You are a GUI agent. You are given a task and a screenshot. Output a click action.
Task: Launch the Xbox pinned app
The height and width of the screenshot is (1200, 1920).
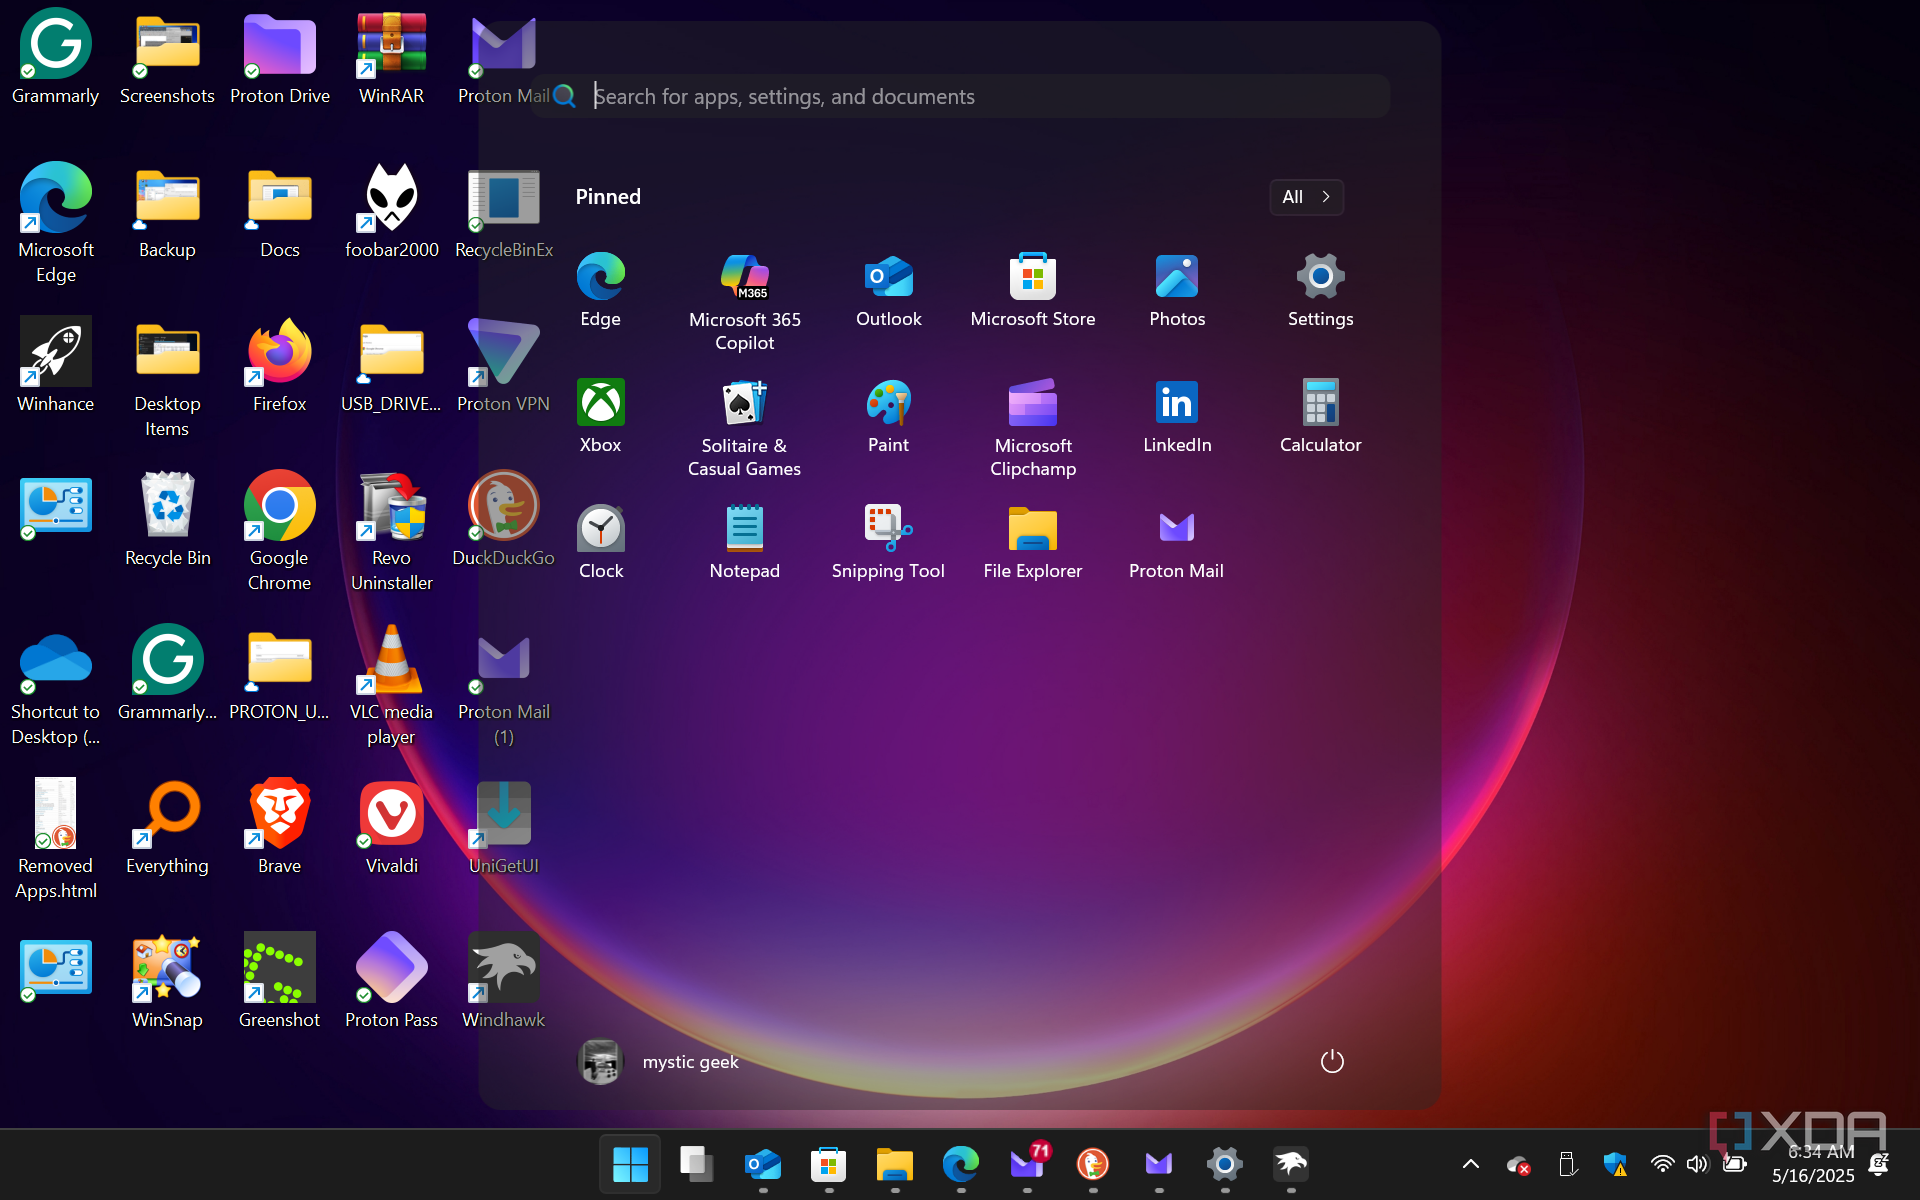tap(600, 416)
